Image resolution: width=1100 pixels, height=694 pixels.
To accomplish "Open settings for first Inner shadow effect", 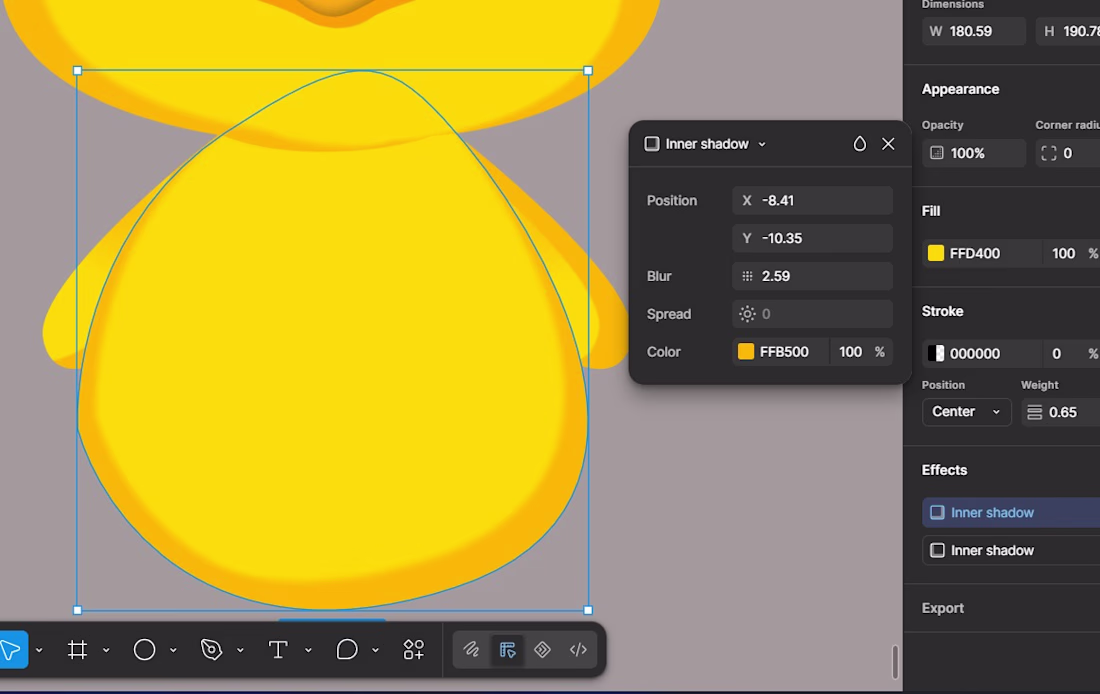I will coord(937,512).
